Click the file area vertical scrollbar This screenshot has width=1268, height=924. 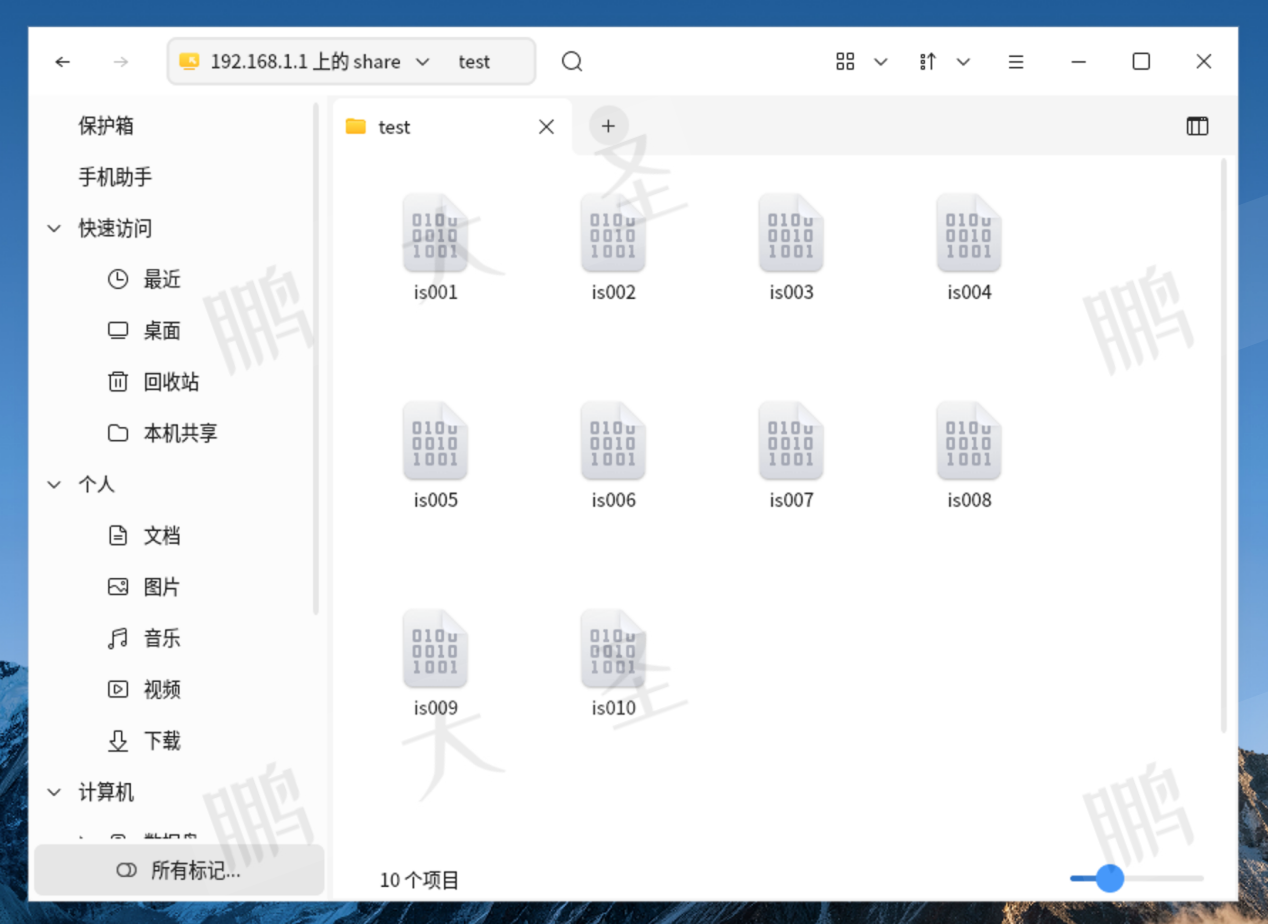1224,445
